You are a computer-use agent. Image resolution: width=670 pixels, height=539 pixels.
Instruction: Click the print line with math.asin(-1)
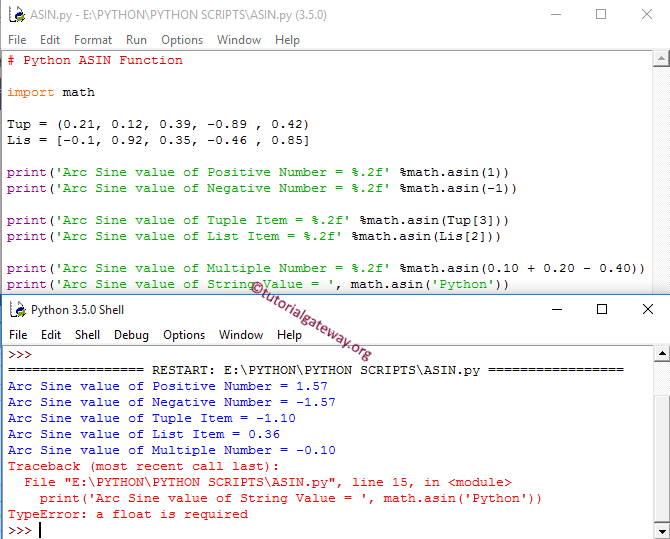click(262, 189)
